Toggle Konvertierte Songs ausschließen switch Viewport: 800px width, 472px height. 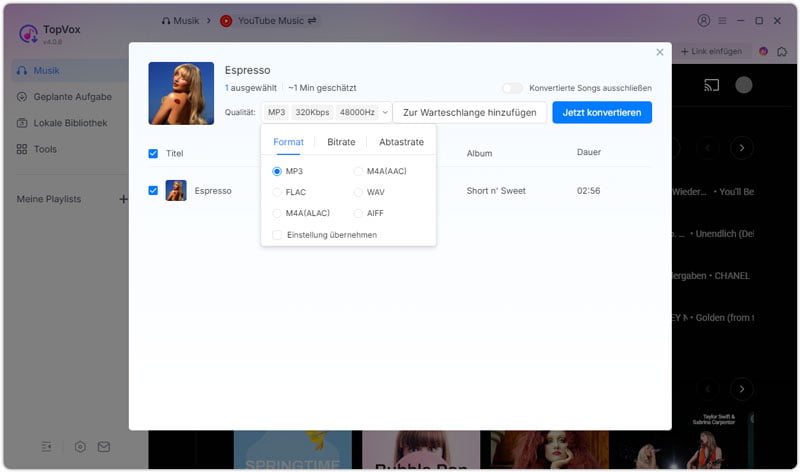pyautogui.click(x=512, y=88)
